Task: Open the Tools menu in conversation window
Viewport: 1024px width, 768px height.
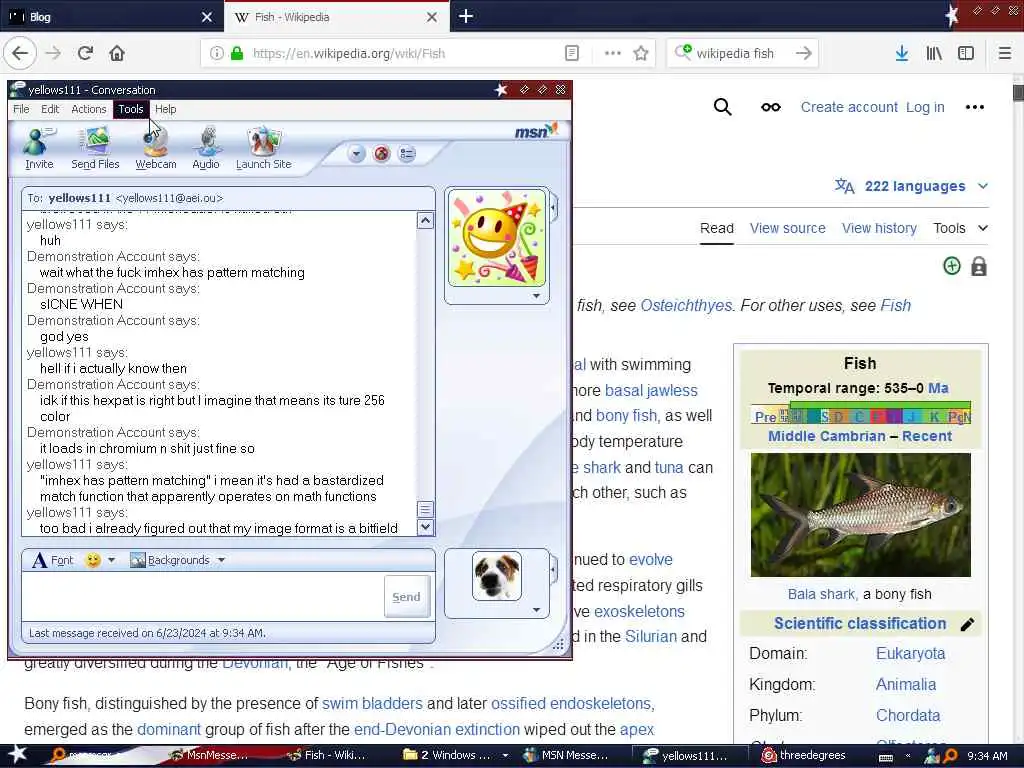Action: click(x=131, y=109)
